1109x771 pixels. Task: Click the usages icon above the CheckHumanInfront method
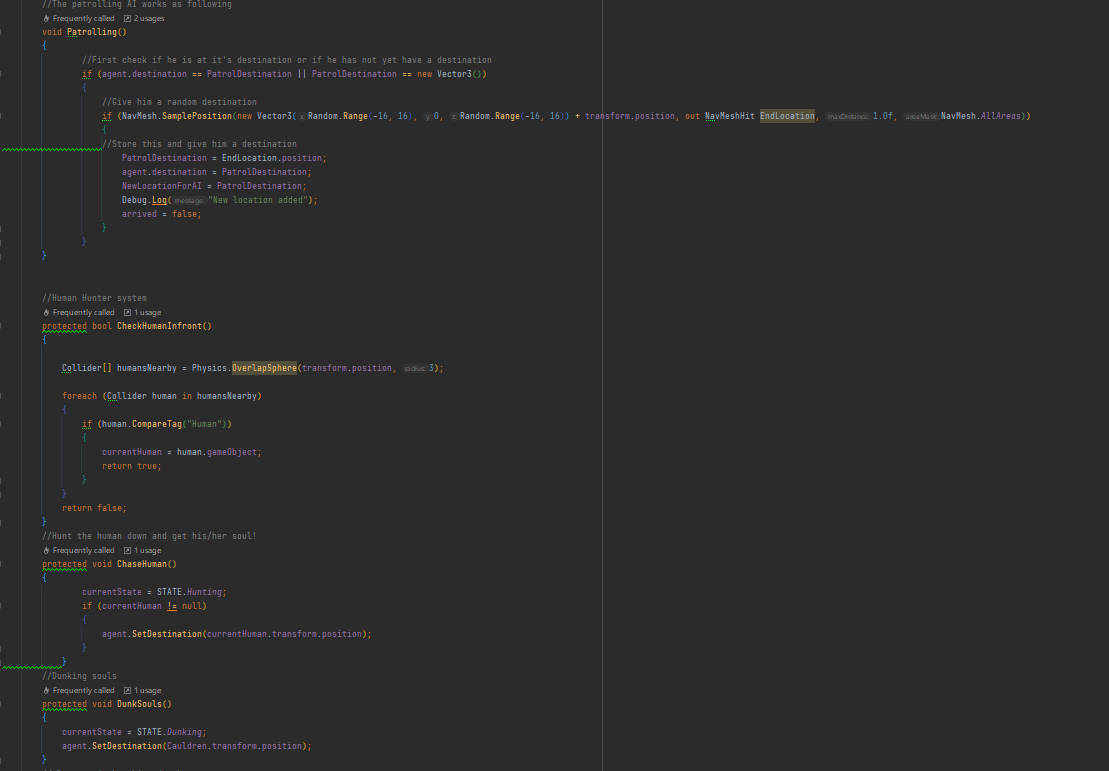(127, 313)
